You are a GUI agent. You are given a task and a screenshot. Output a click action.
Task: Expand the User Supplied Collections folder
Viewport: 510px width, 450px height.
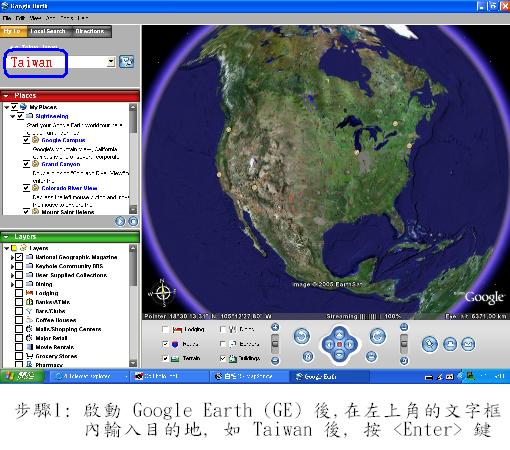pos(12,275)
